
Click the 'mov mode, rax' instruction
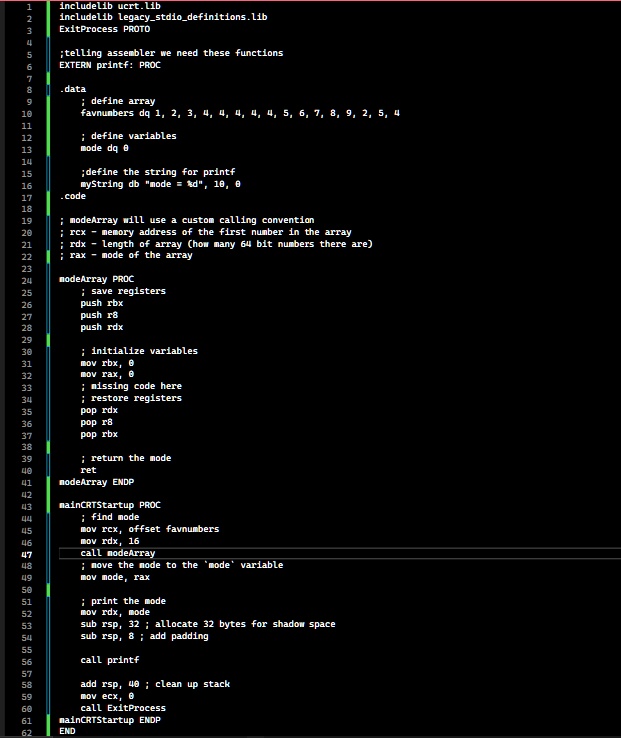[x=115, y=577]
